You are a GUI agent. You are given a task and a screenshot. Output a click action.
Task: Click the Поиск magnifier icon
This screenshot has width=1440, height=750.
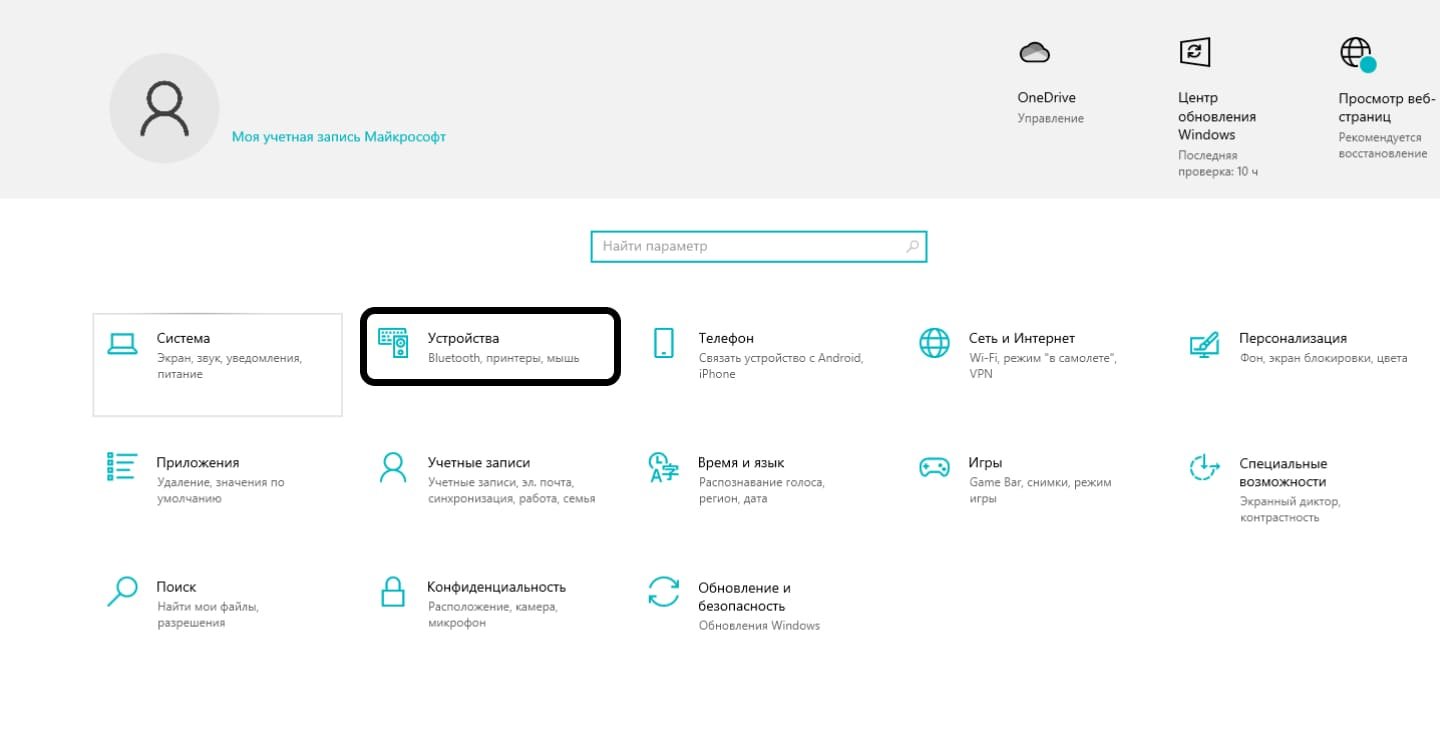[122, 591]
